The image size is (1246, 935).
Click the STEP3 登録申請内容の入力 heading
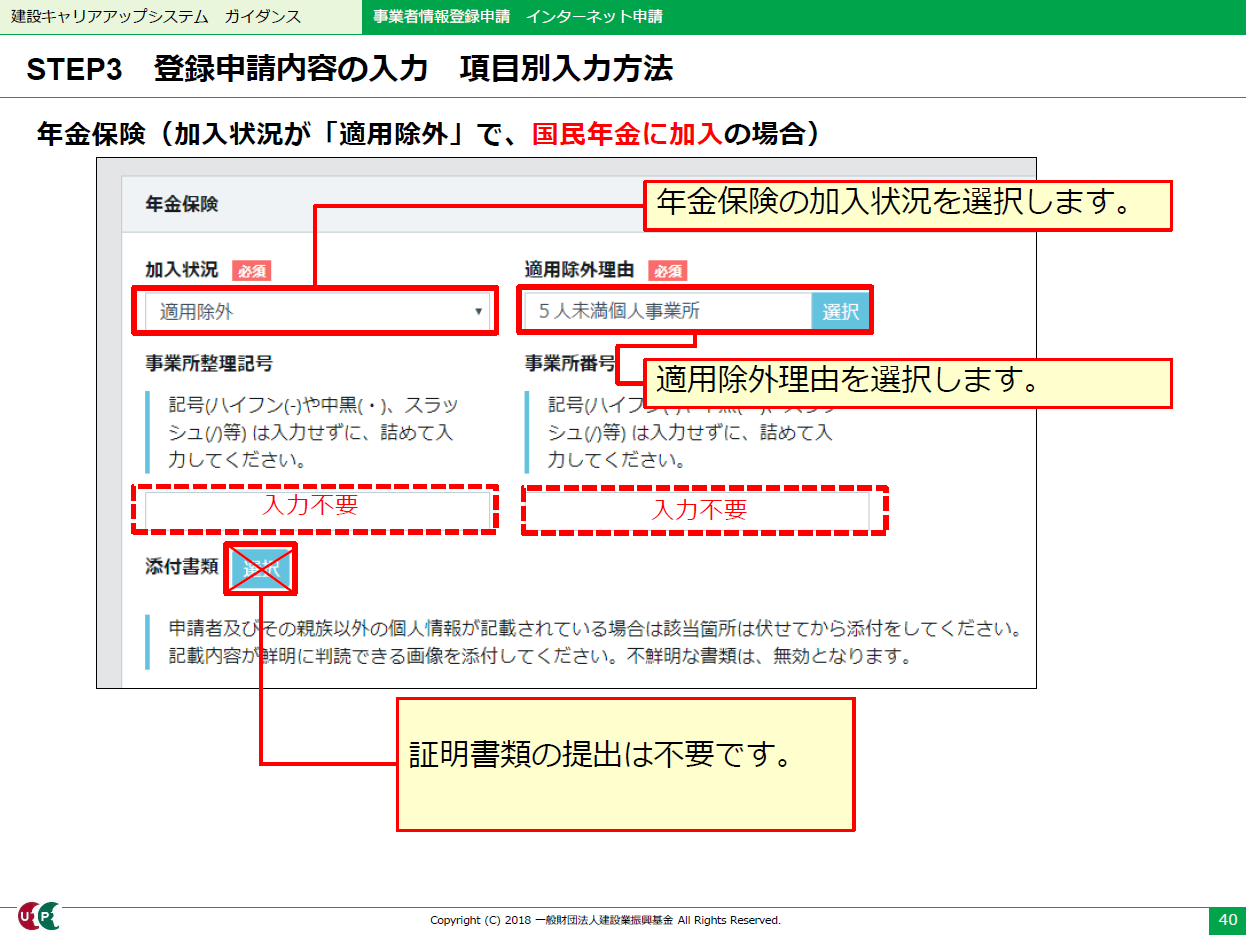[349, 69]
